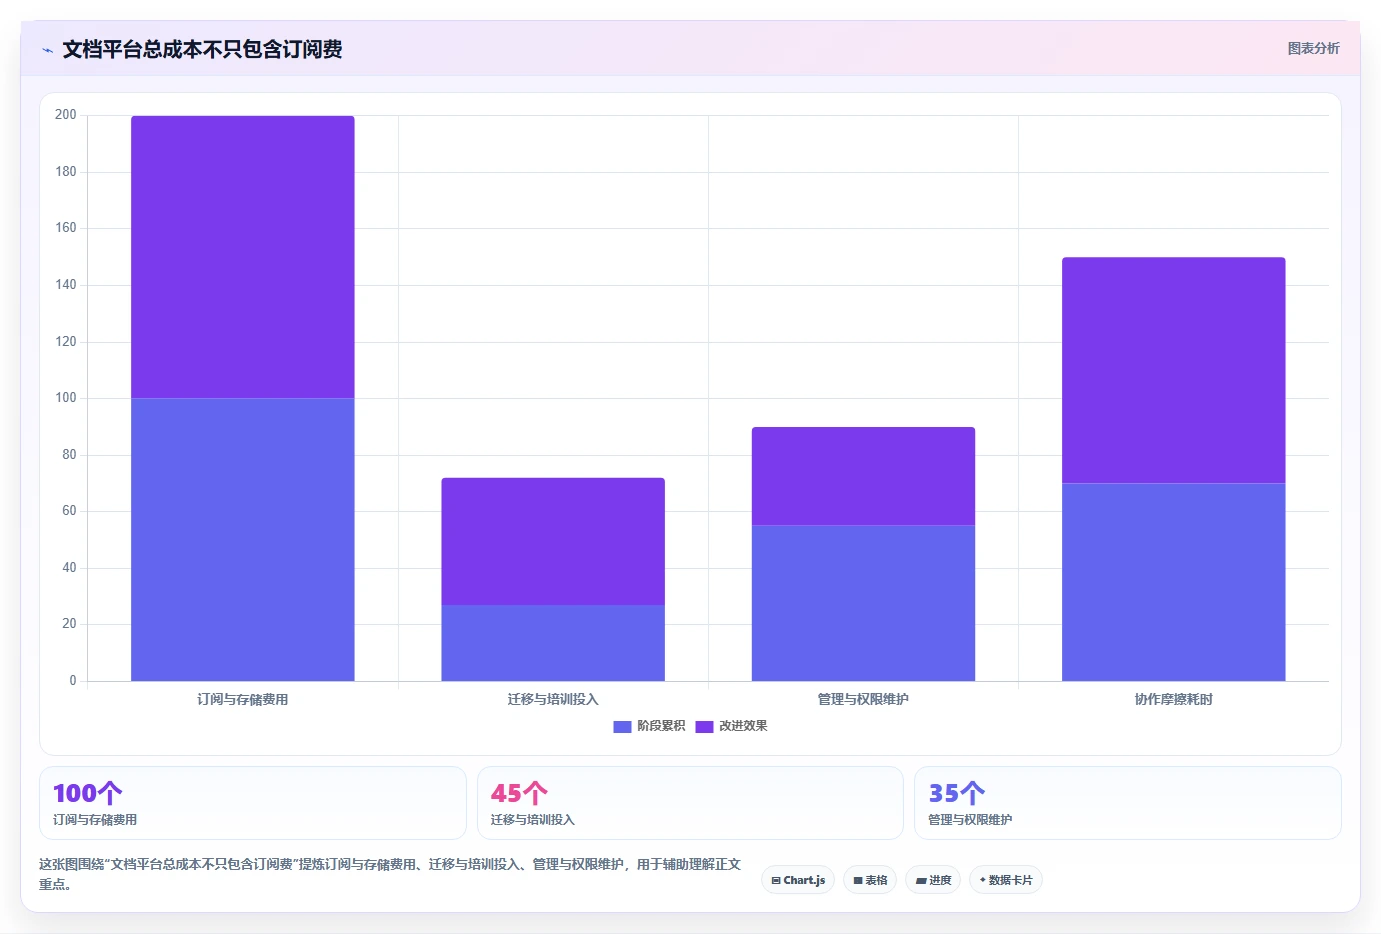Click the purple 改进效果 segment of the 管理与权限维护 bar
Screen dimensions: 1381x934
pos(863,476)
